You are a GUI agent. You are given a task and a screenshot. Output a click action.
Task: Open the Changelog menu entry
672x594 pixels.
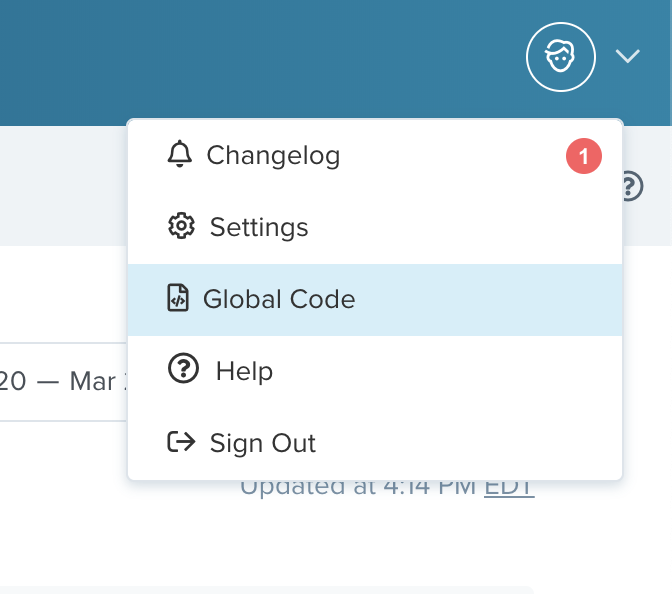273,156
